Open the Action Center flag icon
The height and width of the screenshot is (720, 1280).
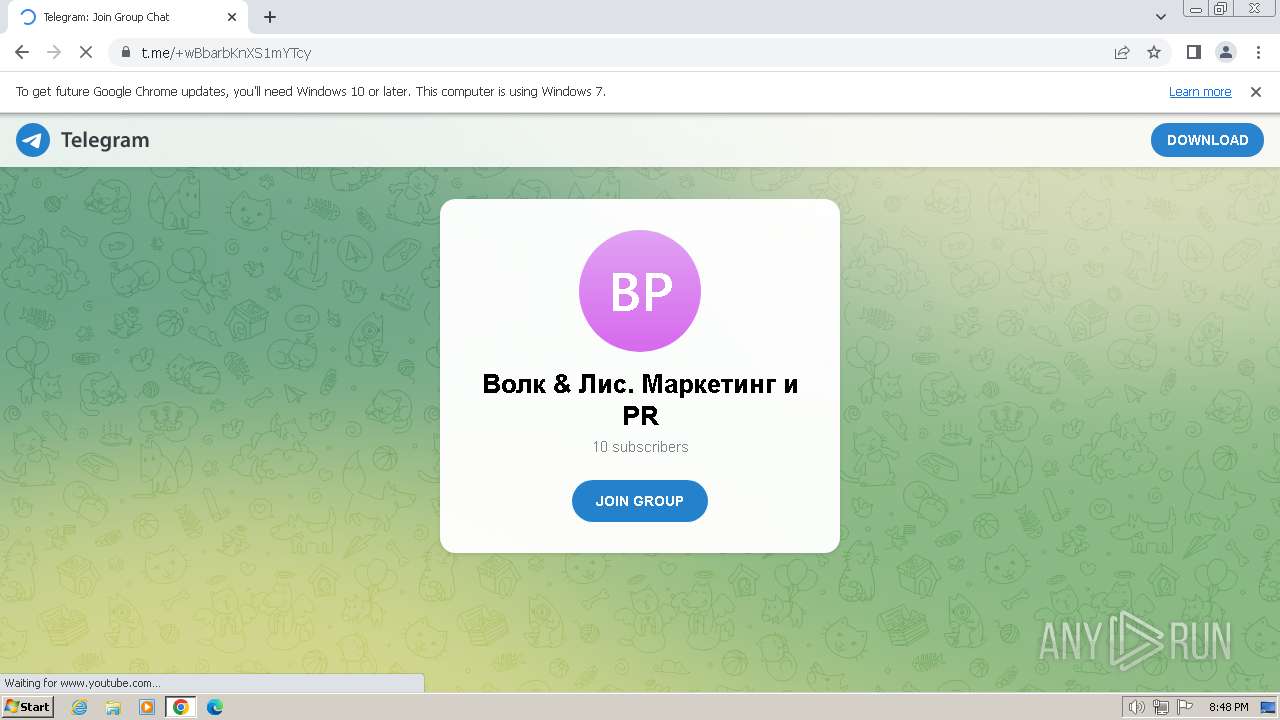coord(1185,707)
